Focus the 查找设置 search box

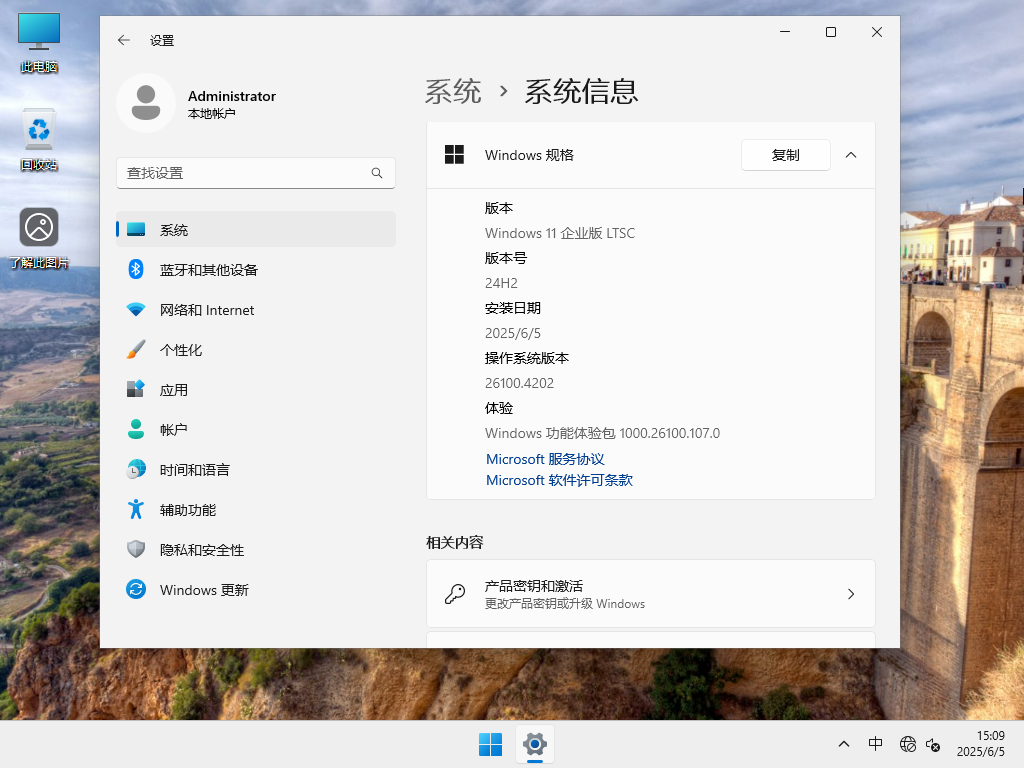coord(255,173)
